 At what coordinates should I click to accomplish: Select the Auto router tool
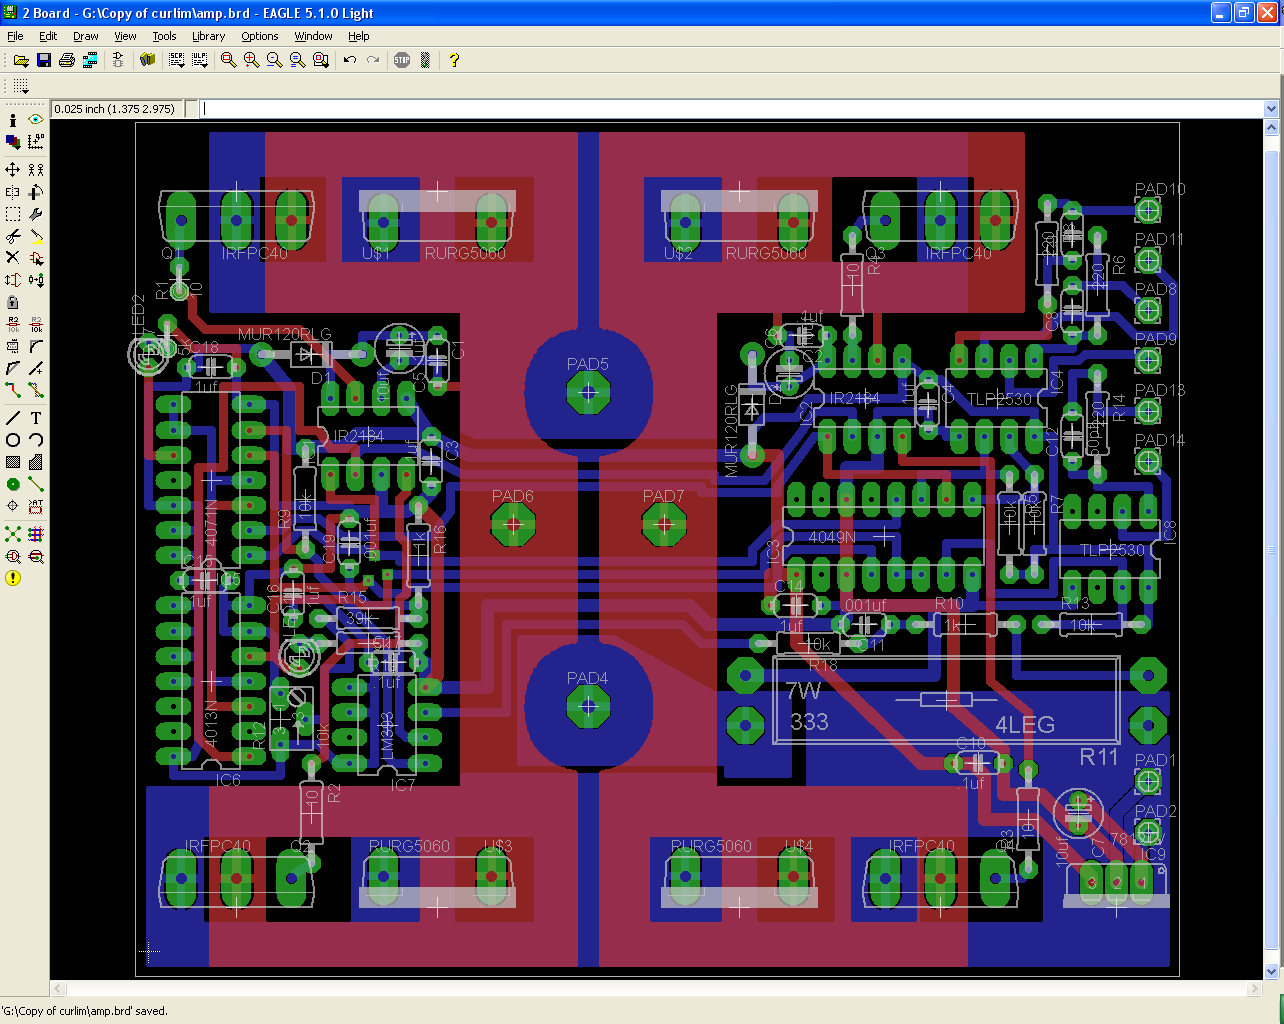click(36, 534)
